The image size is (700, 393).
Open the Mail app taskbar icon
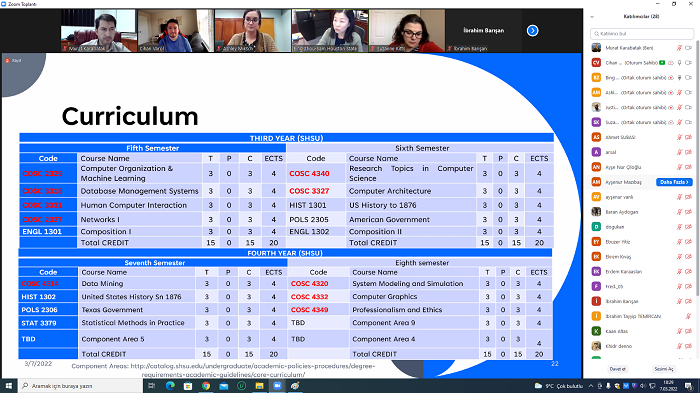224,386
